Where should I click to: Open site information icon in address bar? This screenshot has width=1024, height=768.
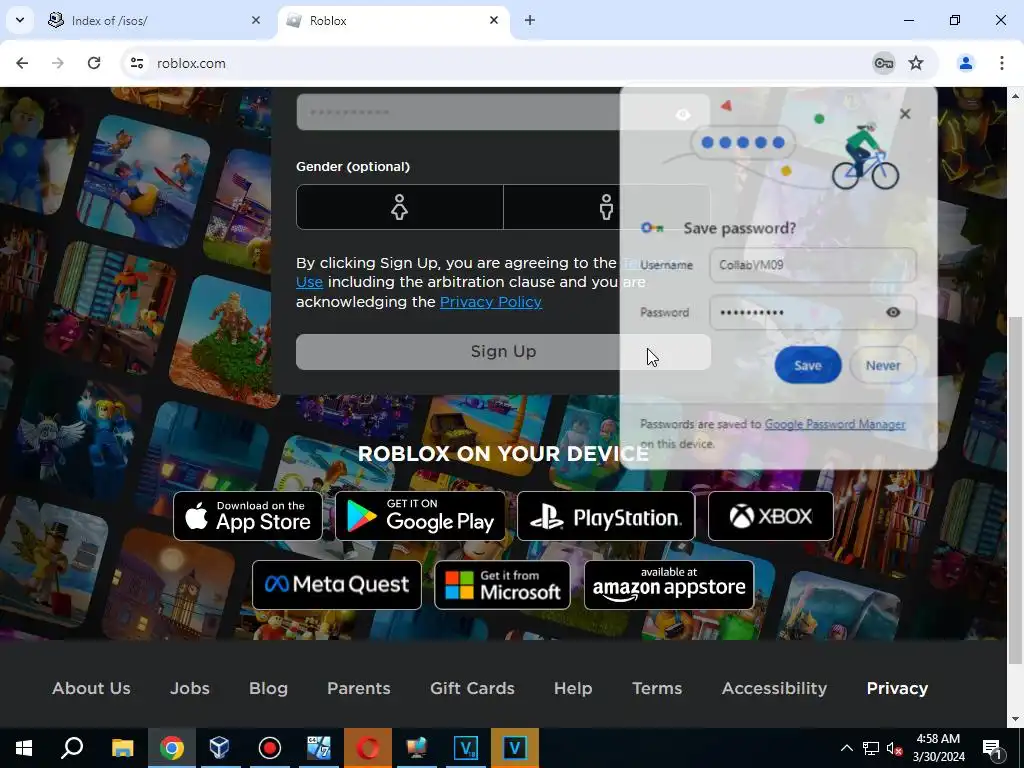click(136, 63)
